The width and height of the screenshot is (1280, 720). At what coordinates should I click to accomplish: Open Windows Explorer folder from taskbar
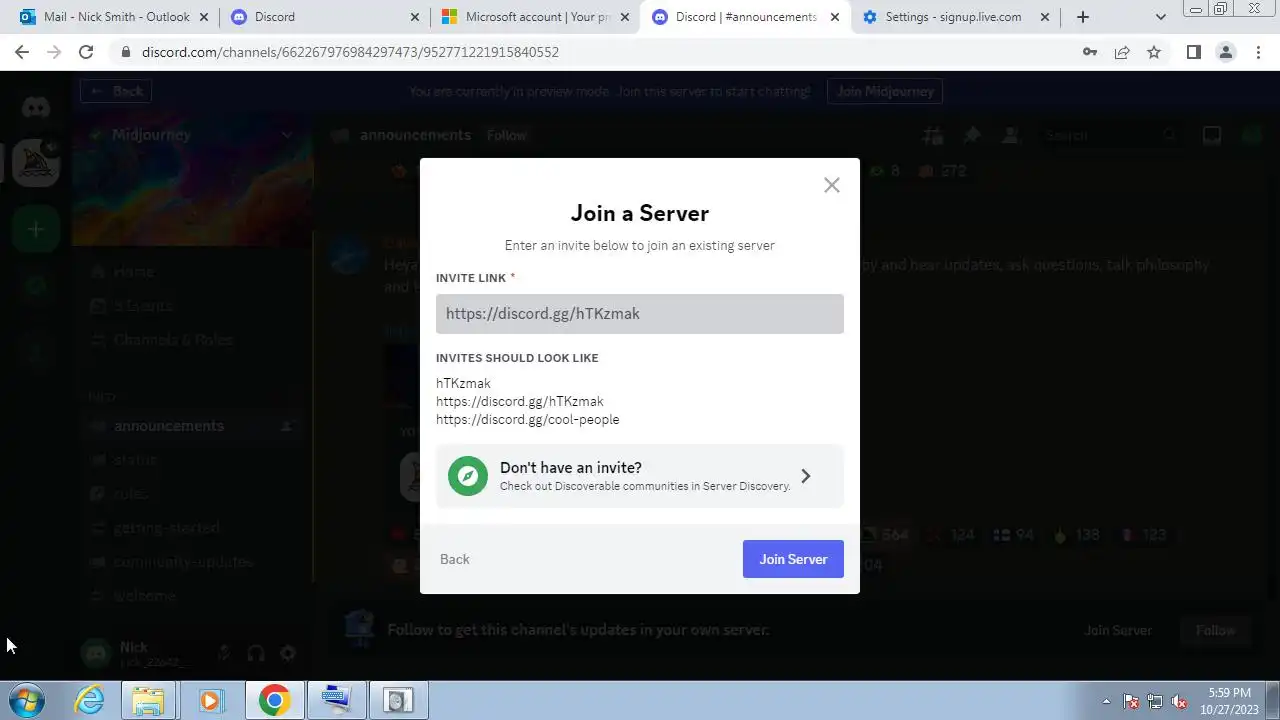click(x=148, y=700)
